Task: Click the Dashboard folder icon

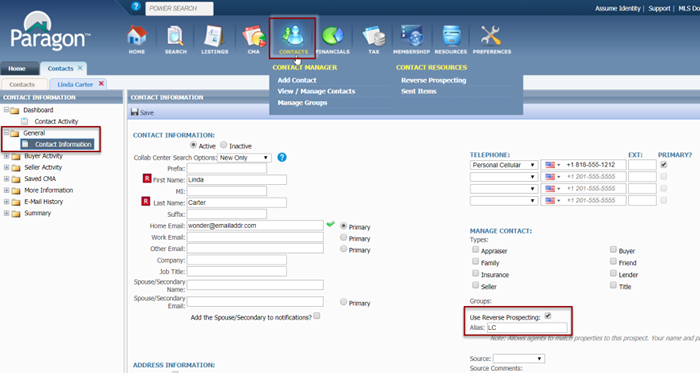Action: (15, 110)
